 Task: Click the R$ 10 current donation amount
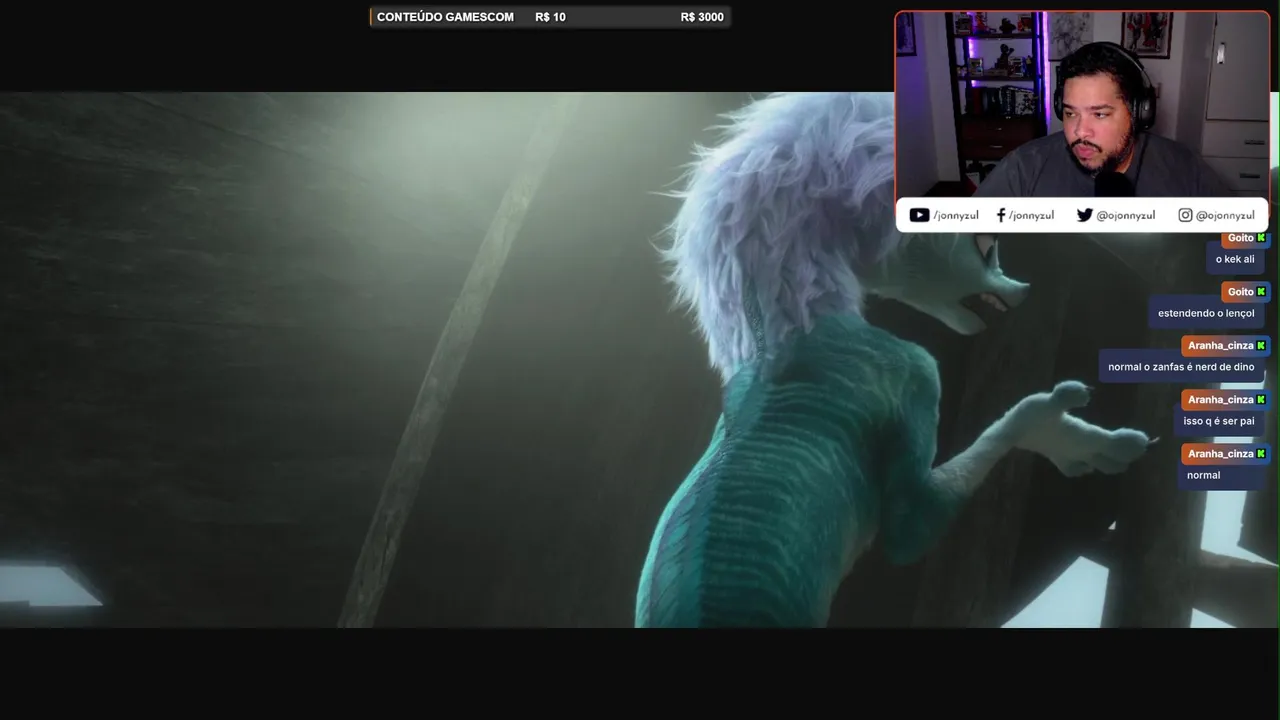[550, 17]
